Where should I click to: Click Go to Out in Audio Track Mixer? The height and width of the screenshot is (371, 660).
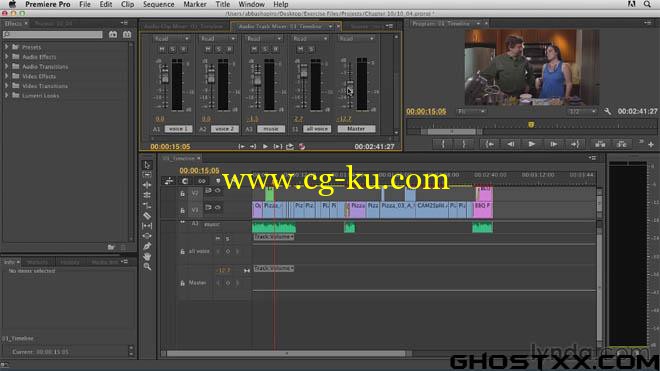pos(253,147)
